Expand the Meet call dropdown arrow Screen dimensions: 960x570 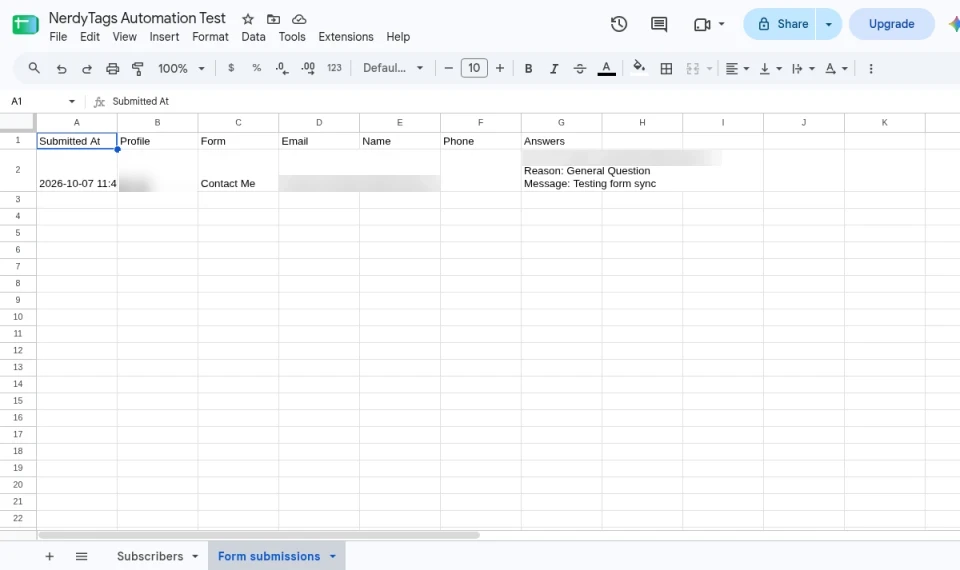722,24
